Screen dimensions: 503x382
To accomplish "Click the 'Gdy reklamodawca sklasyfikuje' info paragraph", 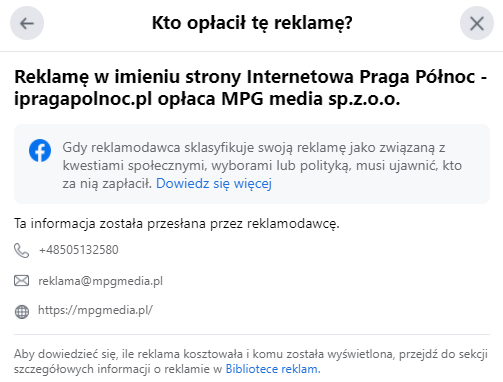I will point(262,166).
